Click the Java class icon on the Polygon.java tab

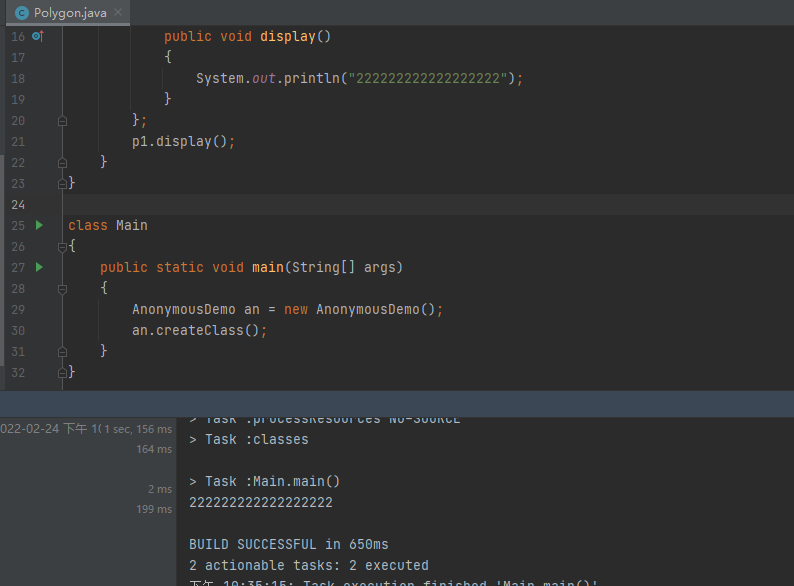pos(21,13)
